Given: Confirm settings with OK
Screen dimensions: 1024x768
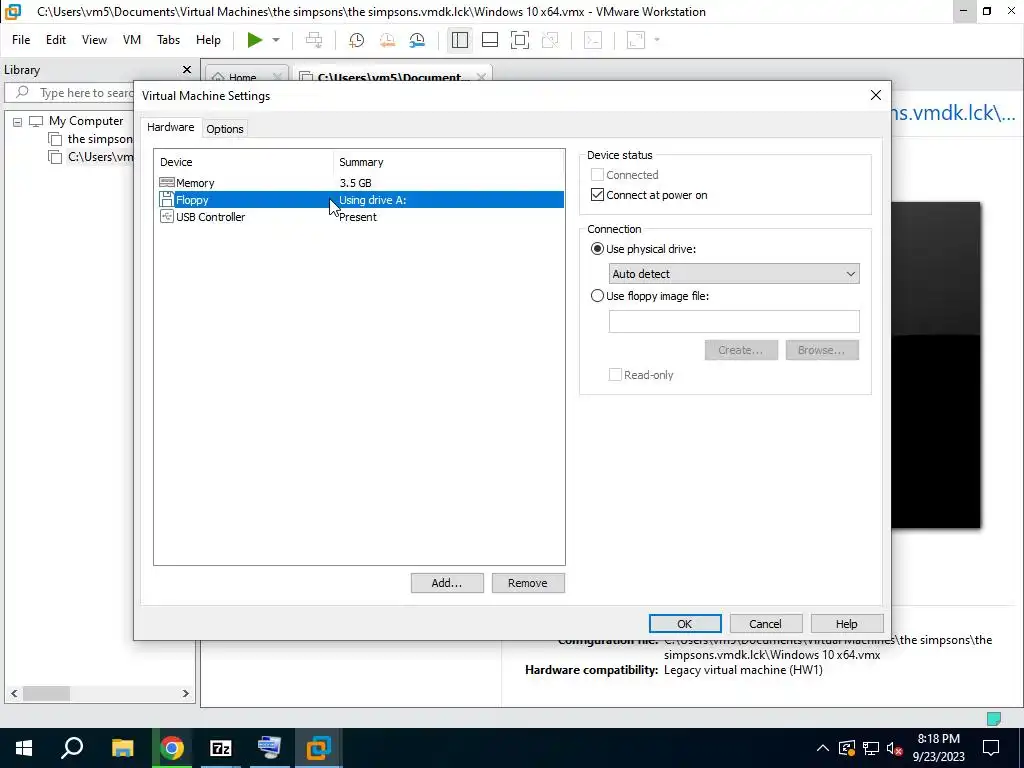Looking at the screenshot, I should tap(684, 624).
